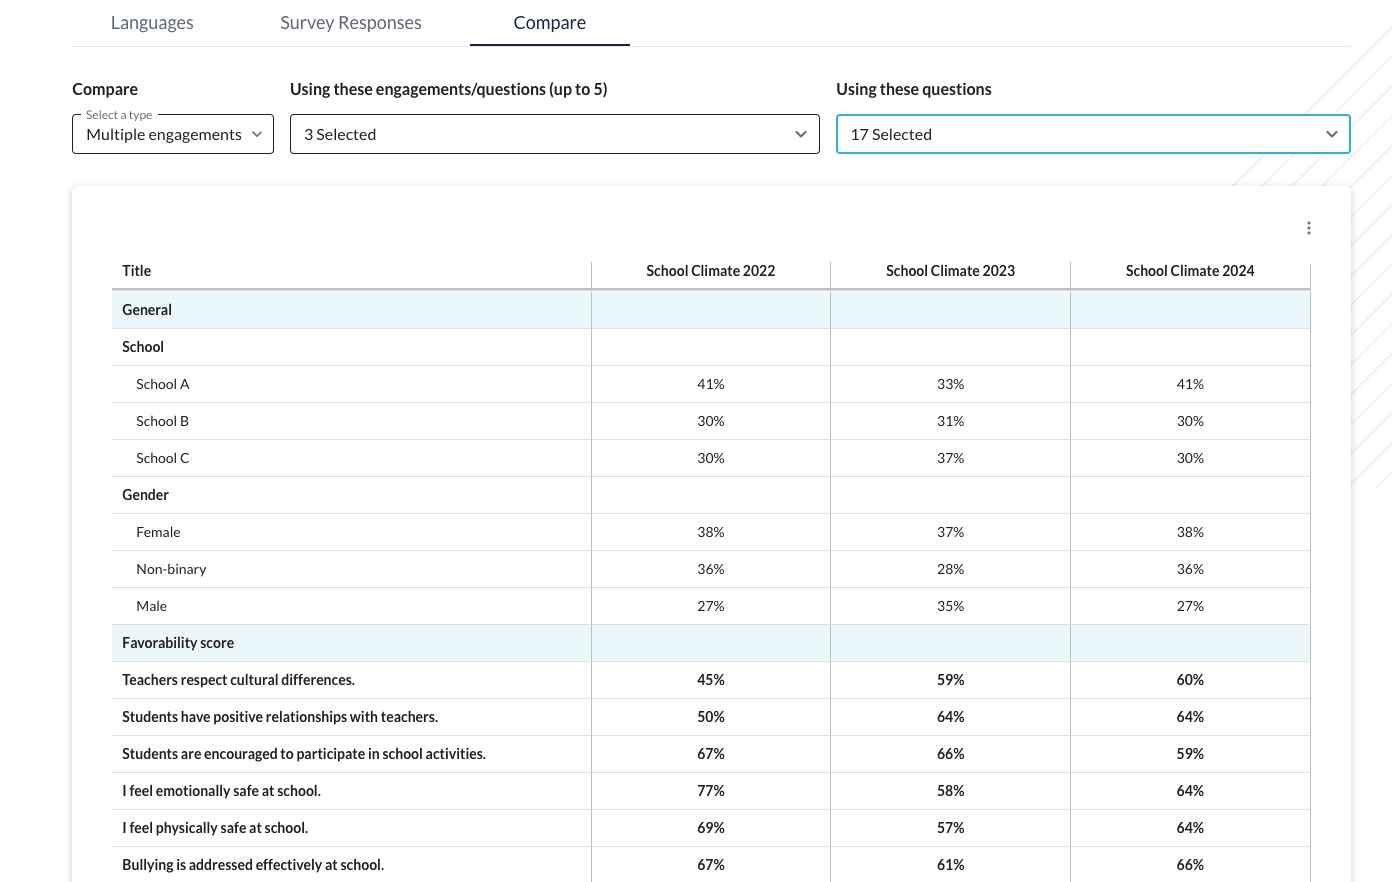Click the School Climate 2023 column header
Viewport: 1392px width, 882px height.
pyautogui.click(x=951, y=271)
